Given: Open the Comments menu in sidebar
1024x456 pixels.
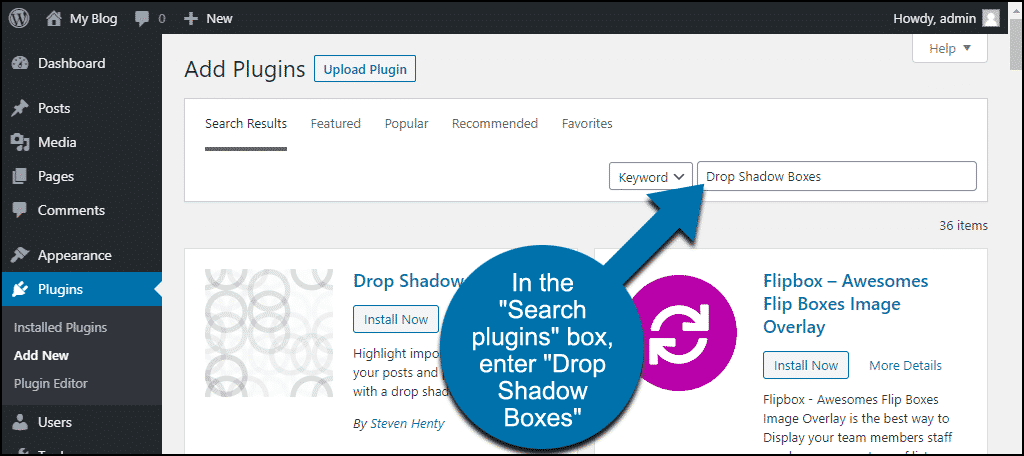Looking at the screenshot, I should pyautogui.click(x=81, y=210).
